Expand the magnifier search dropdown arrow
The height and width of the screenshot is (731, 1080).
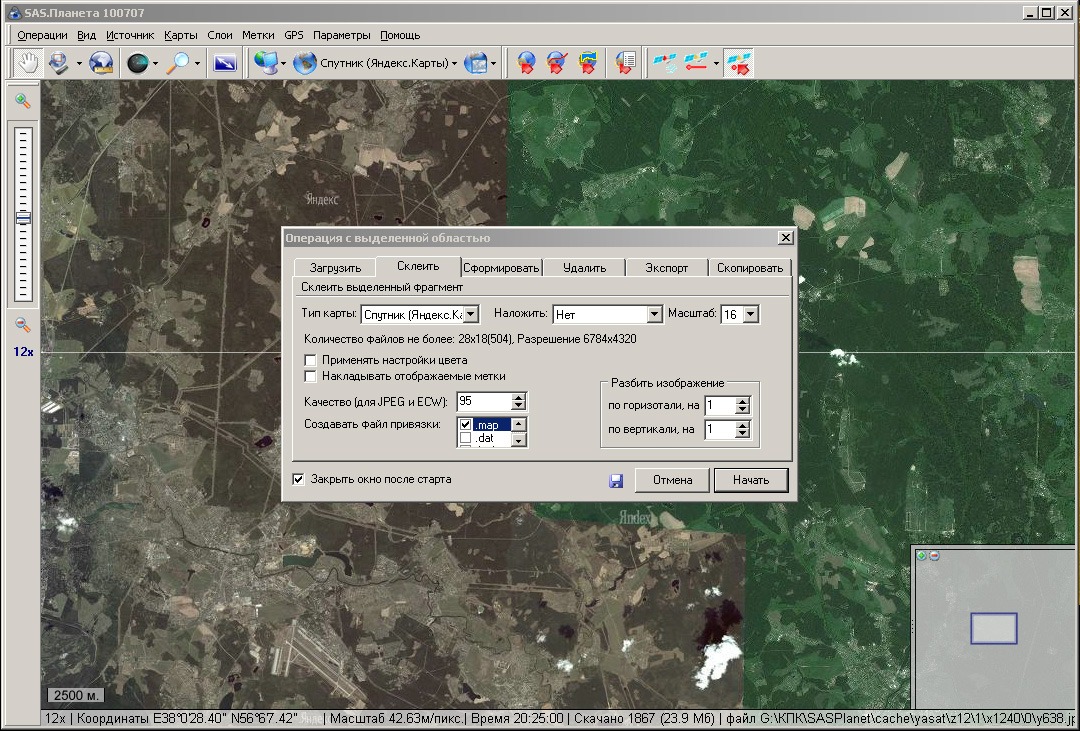tap(197, 63)
